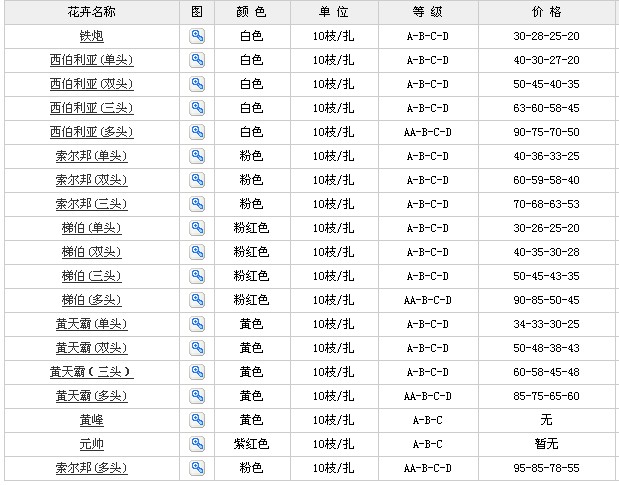Select price cell 40-30-27-20

pyautogui.click(x=546, y=60)
